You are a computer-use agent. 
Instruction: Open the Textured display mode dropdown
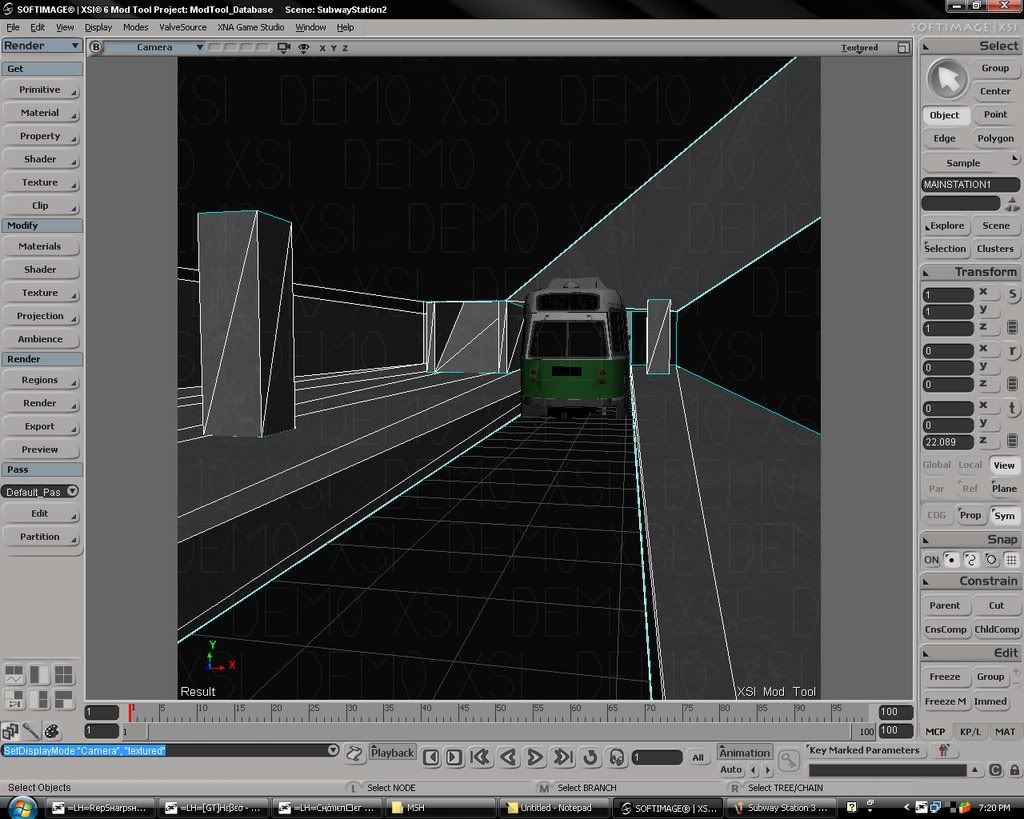click(859, 48)
